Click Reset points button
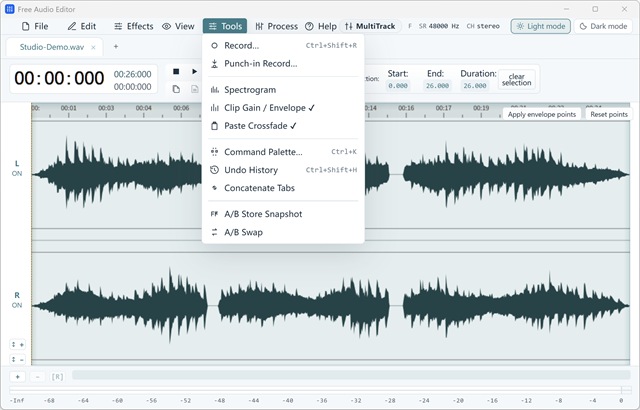Image resolution: width=640 pixels, height=410 pixels. pos(609,114)
